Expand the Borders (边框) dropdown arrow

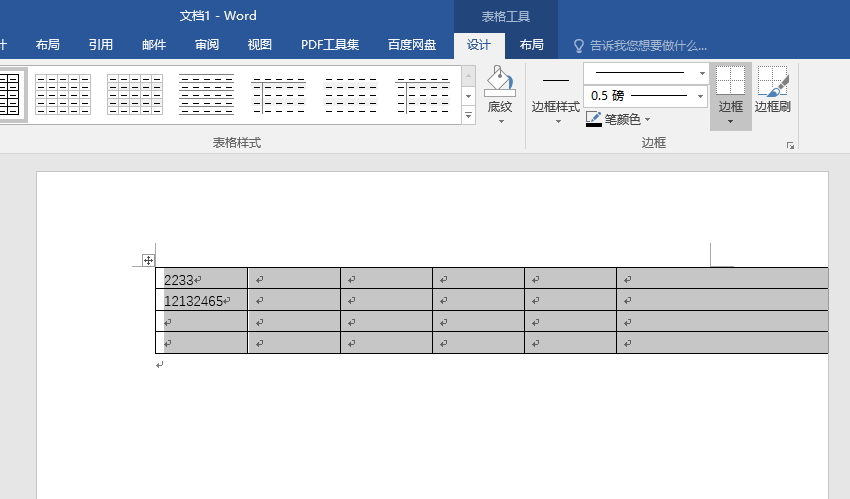(x=730, y=122)
